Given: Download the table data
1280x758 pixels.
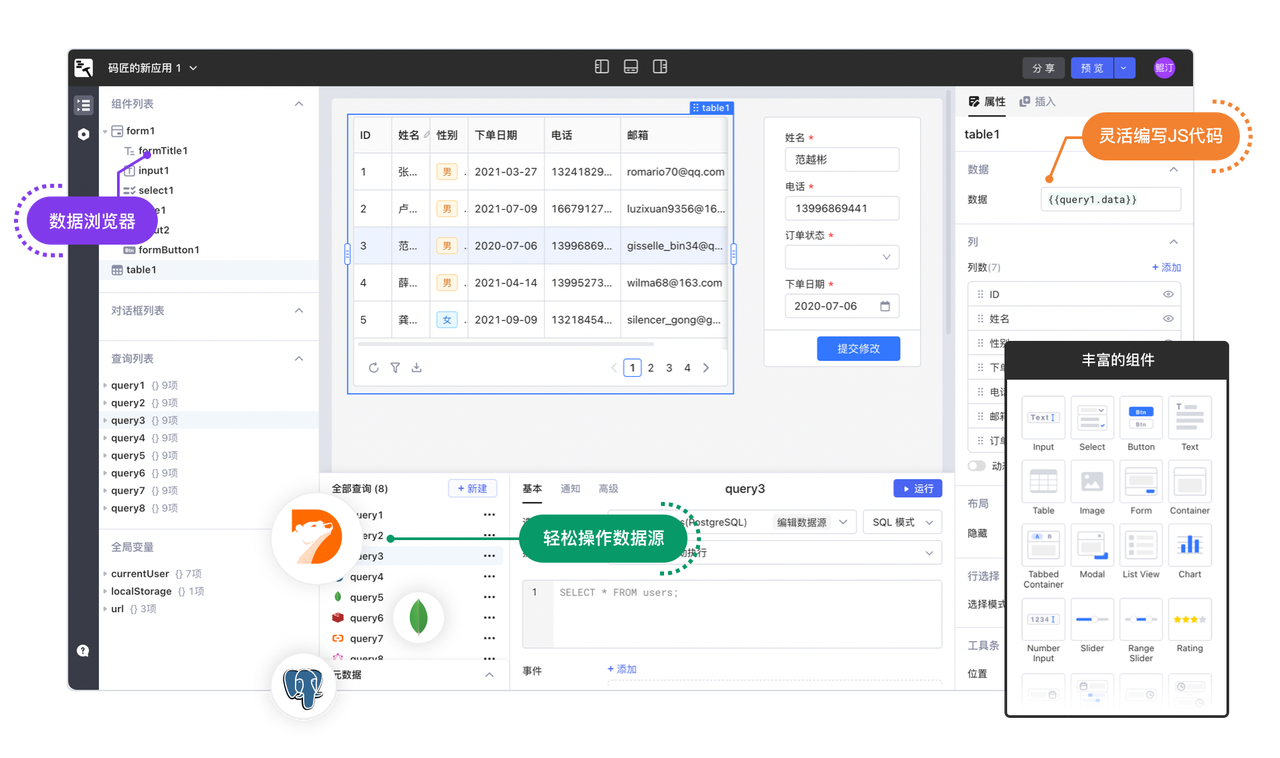Looking at the screenshot, I should point(417,368).
